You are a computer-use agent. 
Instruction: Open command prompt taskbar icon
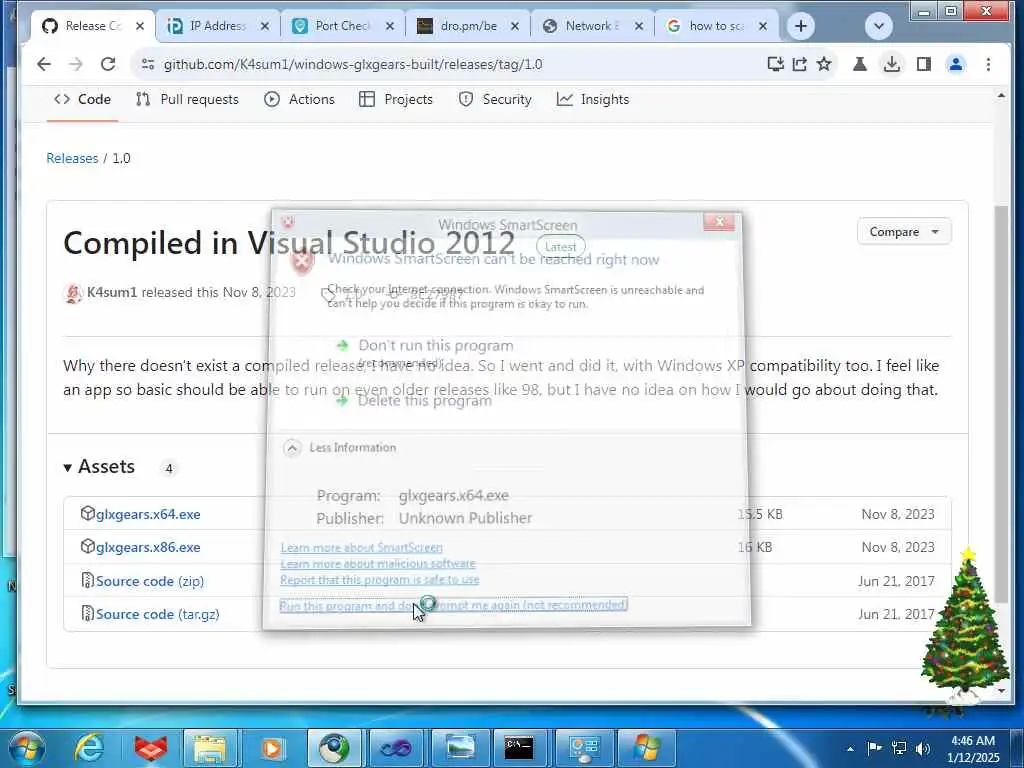pyautogui.click(x=519, y=748)
